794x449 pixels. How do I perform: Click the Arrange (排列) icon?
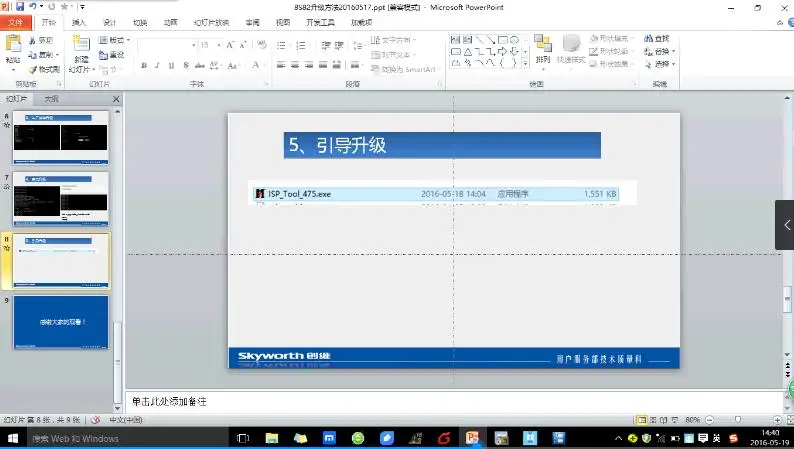[543, 44]
